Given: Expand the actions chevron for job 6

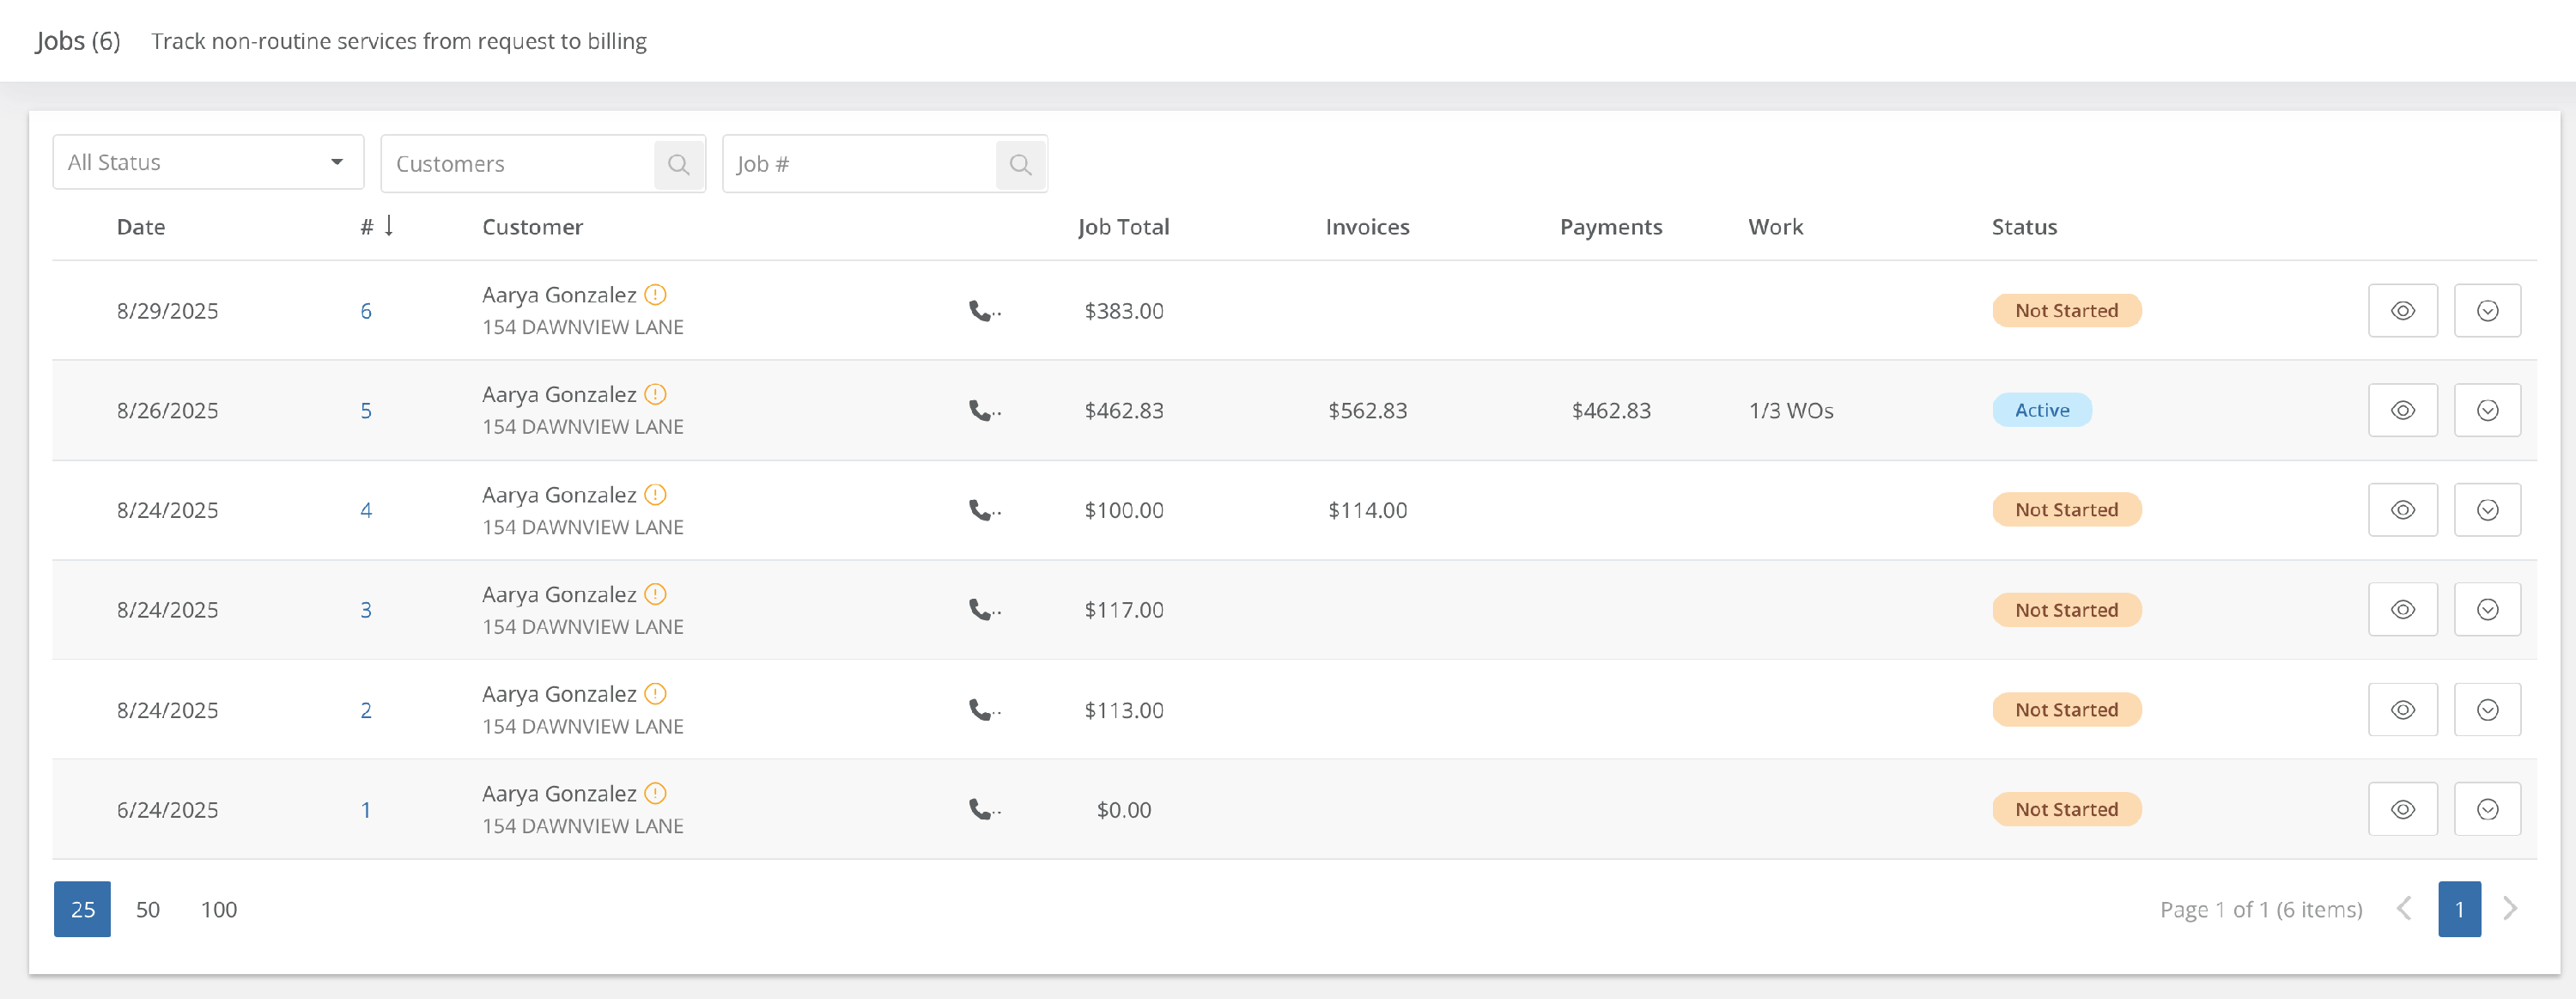Looking at the screenshot, I should click(x=2487, y=311).
